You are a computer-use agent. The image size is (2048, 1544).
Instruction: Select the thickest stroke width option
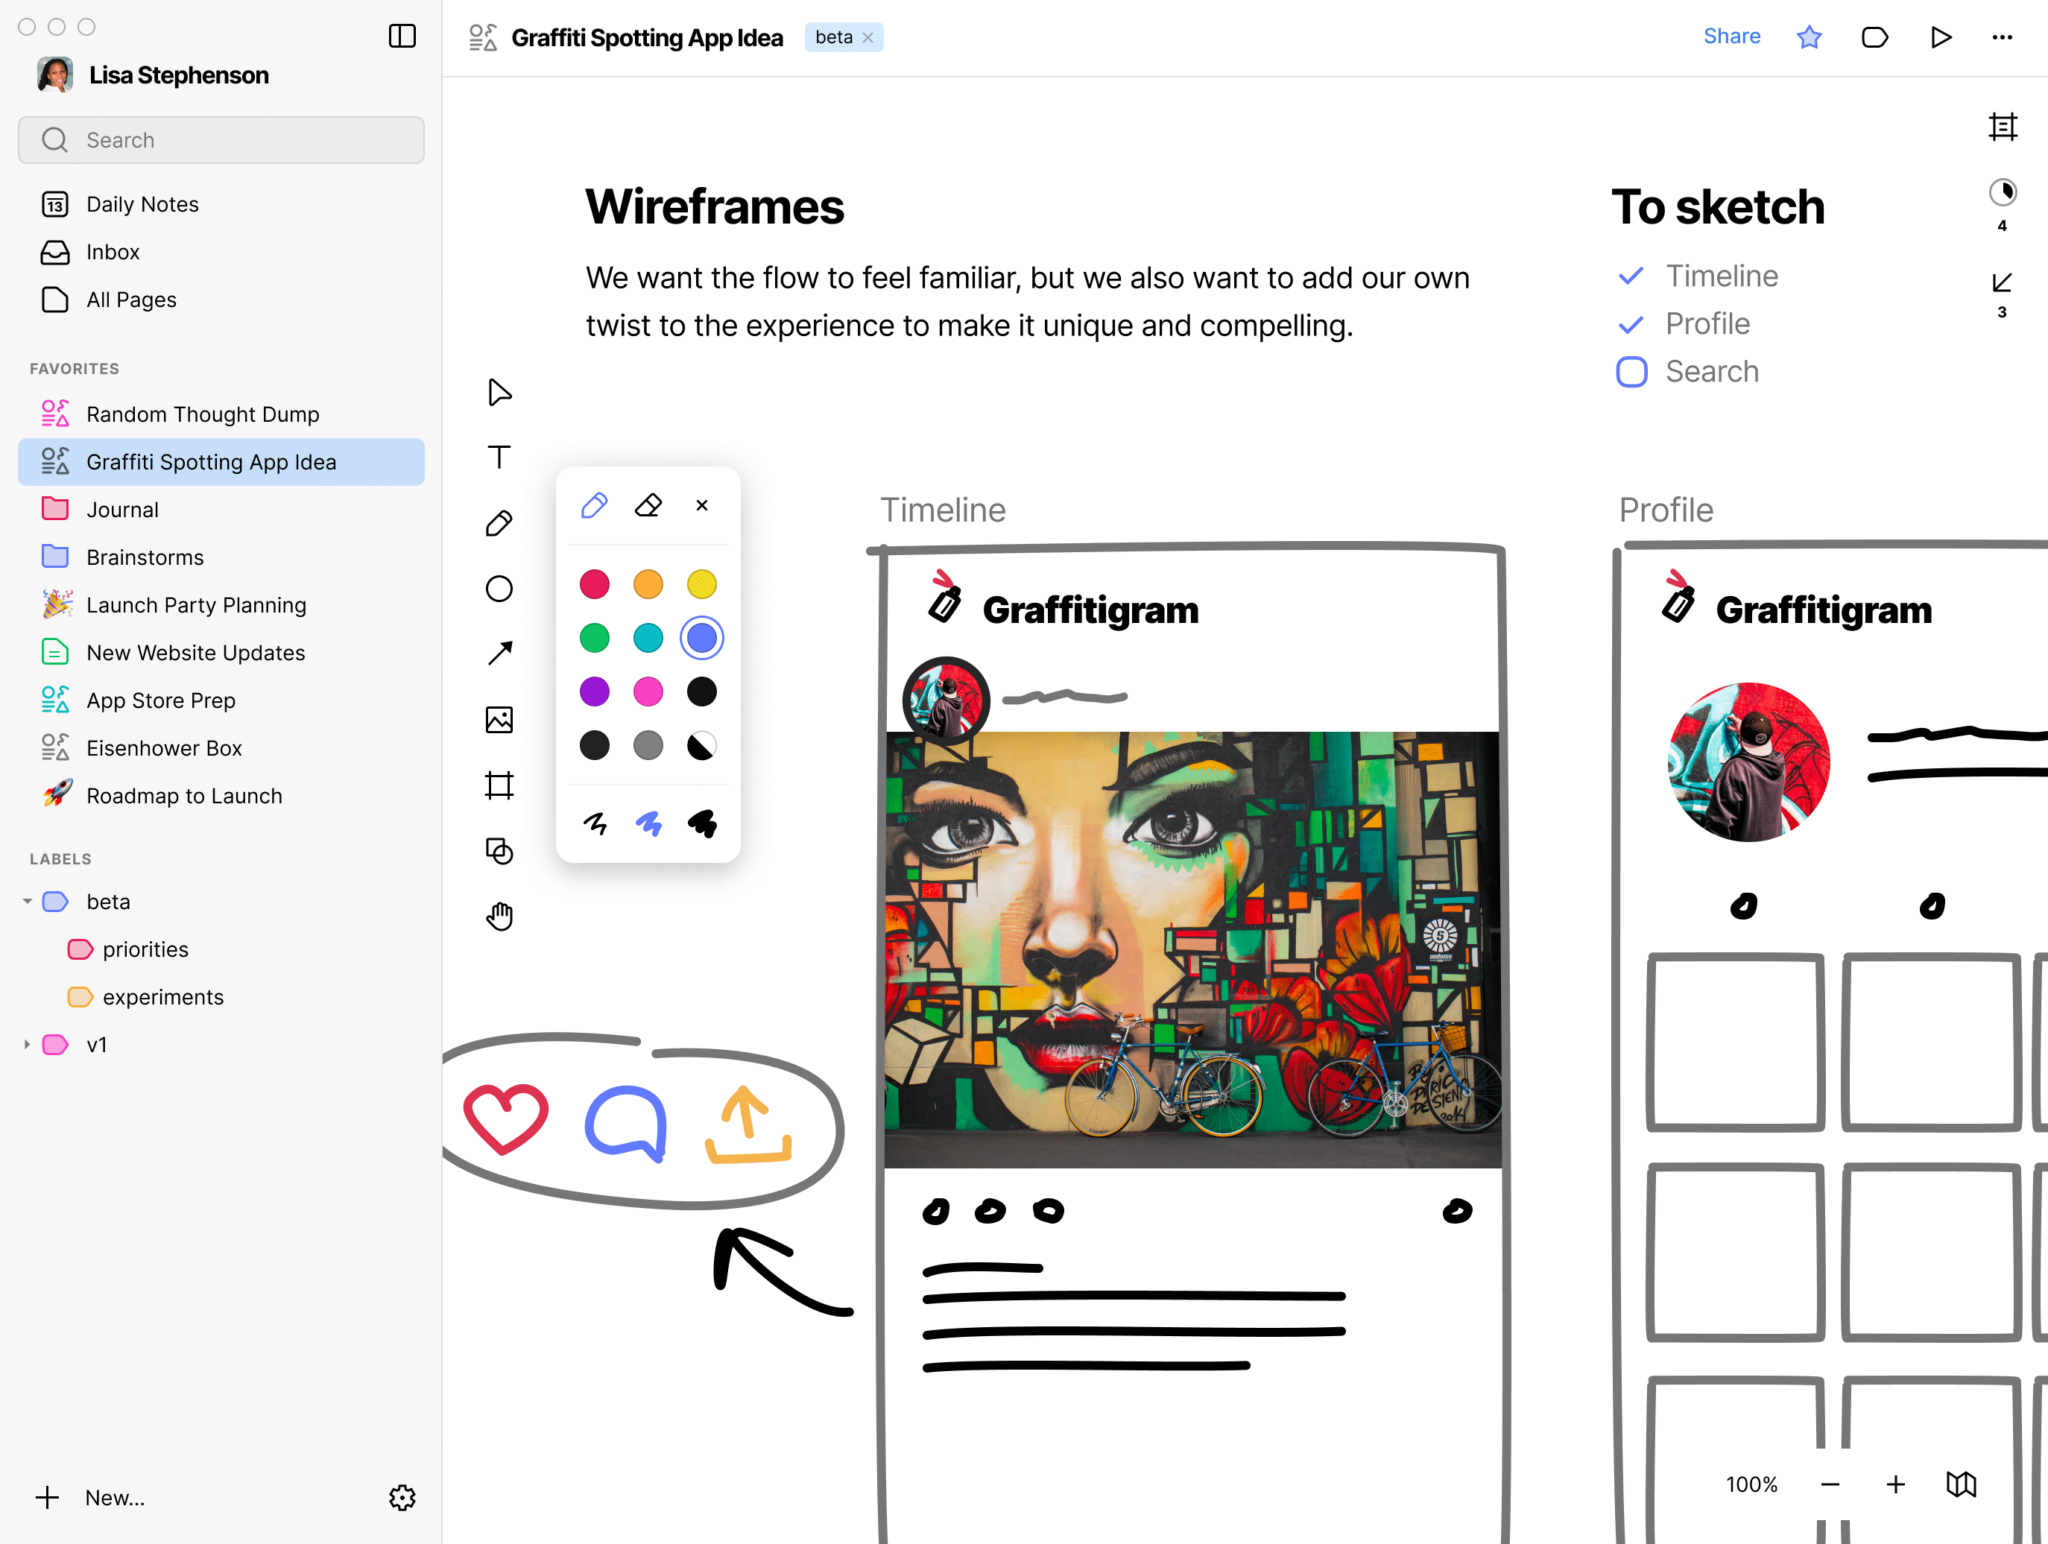click(701, 823)
